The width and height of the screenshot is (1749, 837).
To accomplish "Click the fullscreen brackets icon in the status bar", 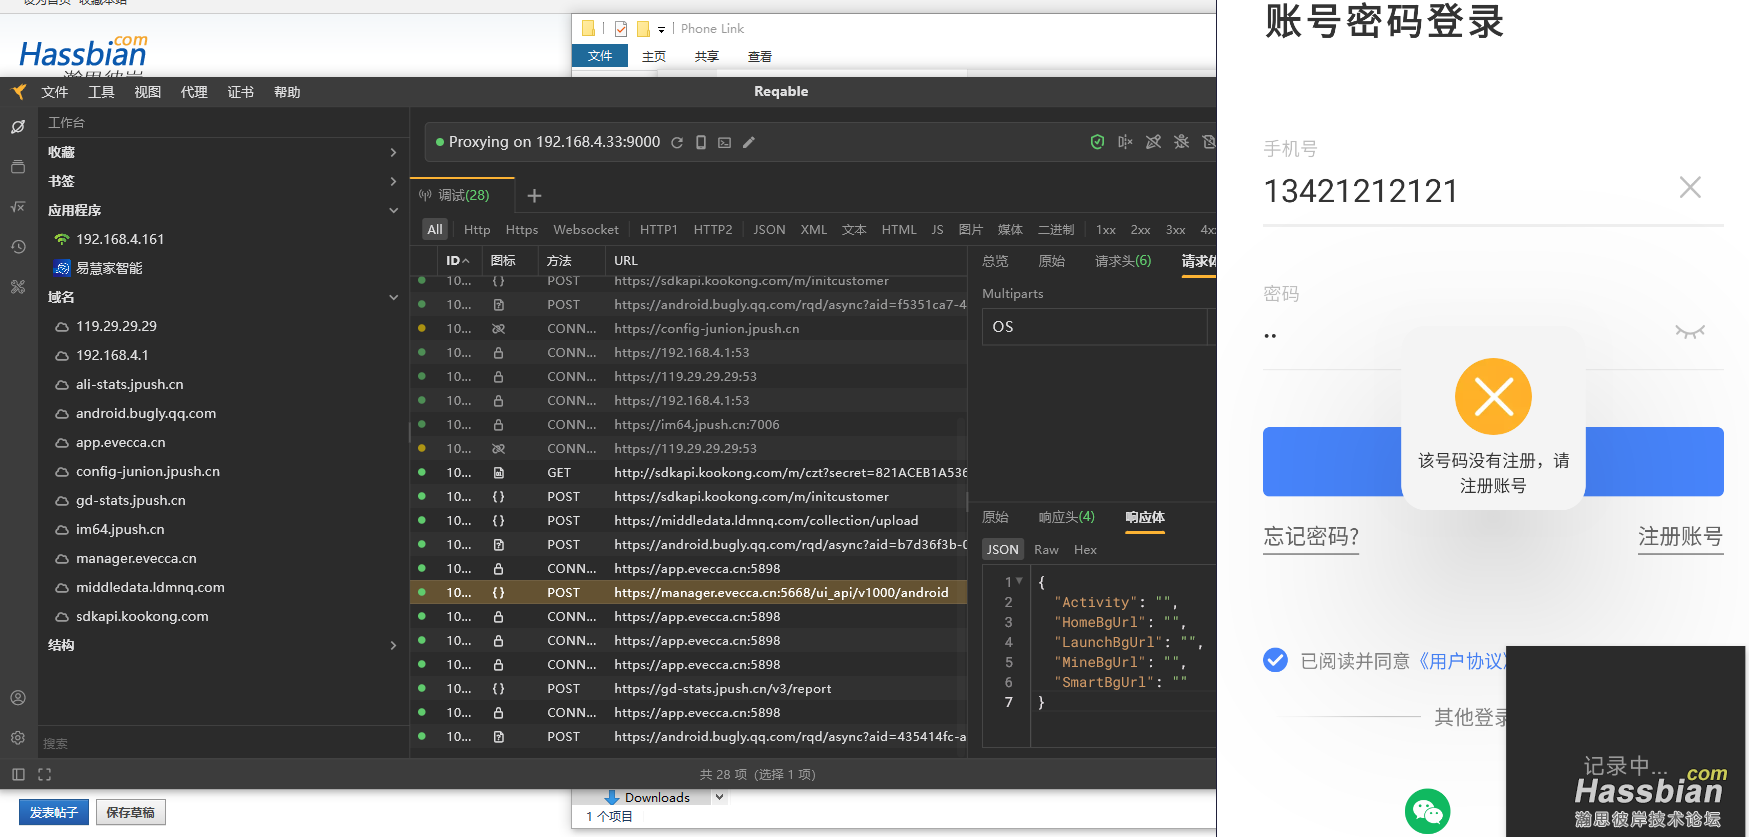I will point(44,775).
